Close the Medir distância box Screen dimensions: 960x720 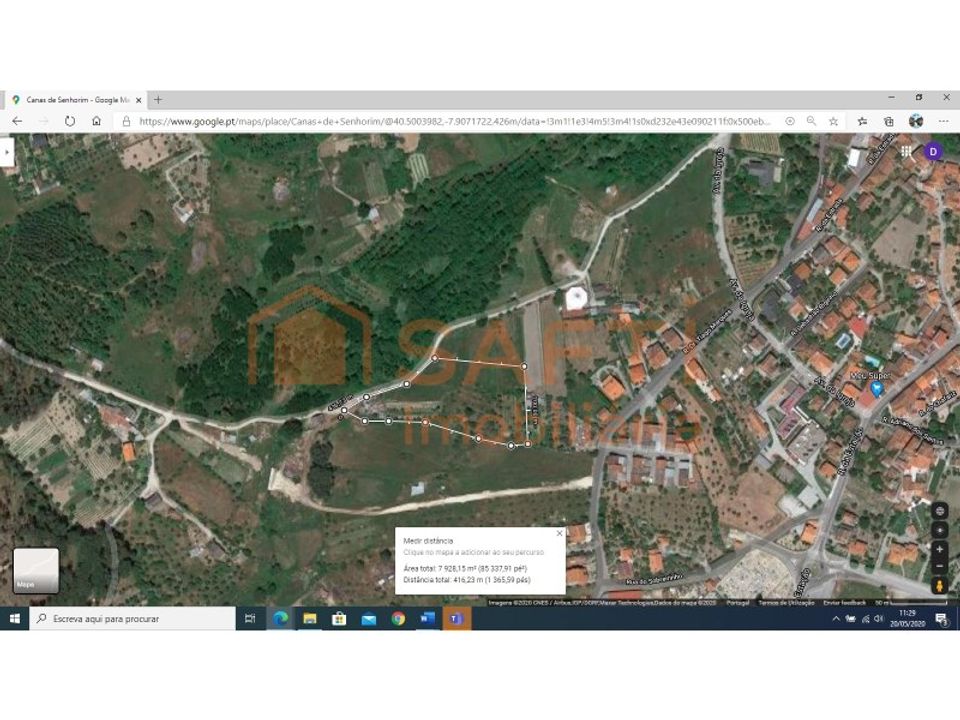click(x=559, y=533)
